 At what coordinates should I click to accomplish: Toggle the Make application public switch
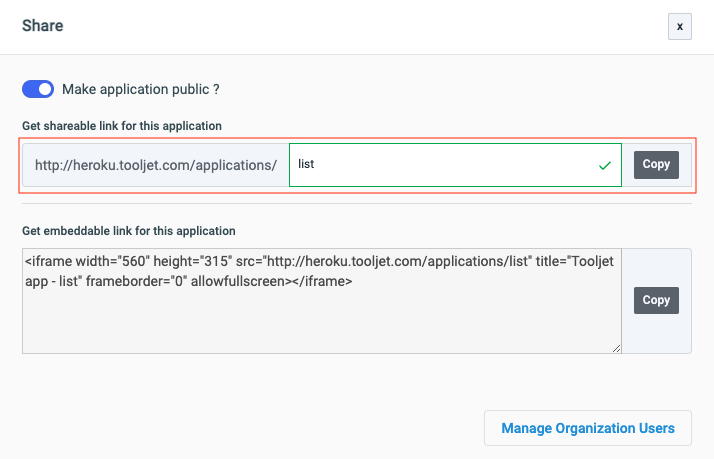pos(38,89)
